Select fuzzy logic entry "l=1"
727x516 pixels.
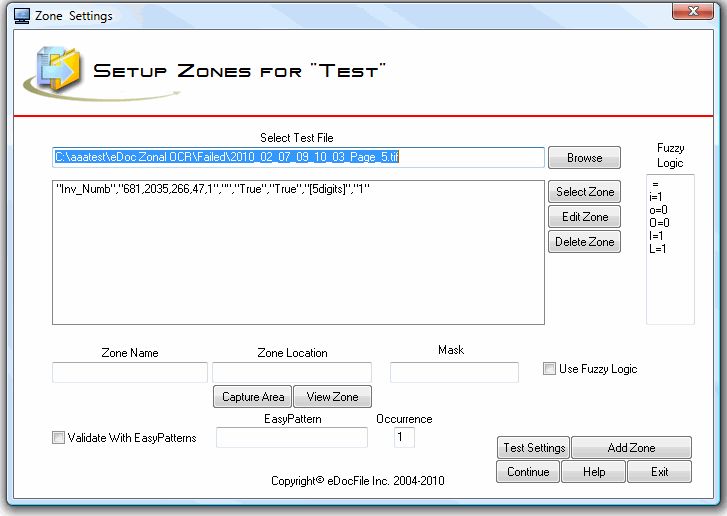(656, 236)
